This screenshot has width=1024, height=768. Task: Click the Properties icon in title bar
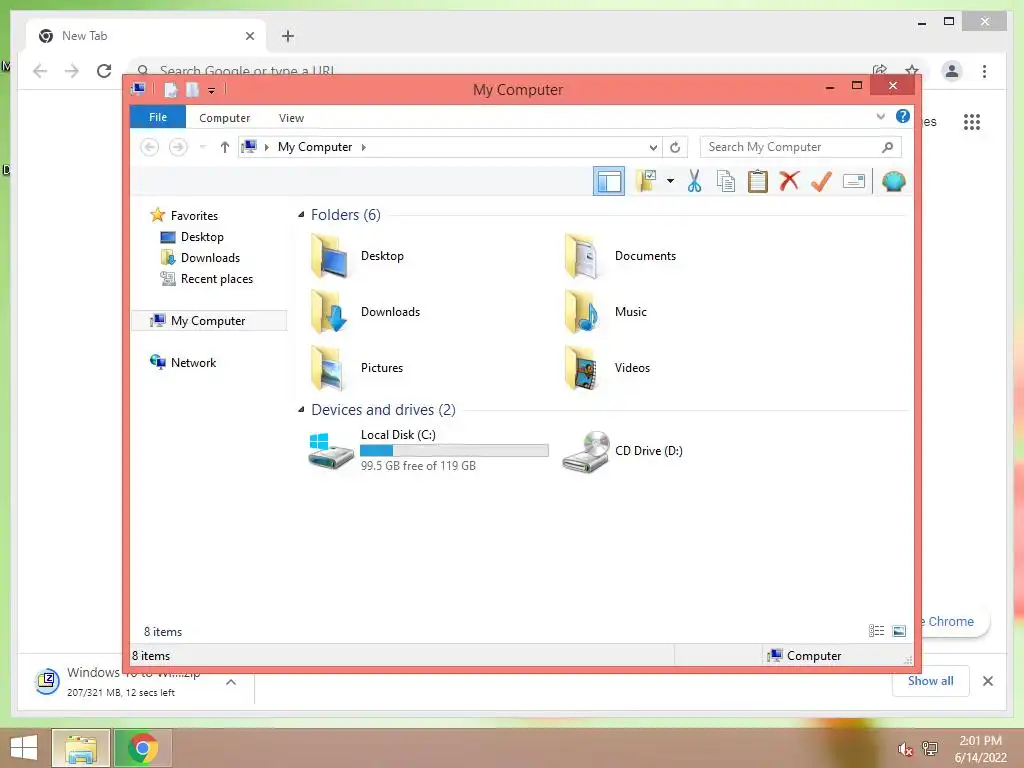coord(170,89)
